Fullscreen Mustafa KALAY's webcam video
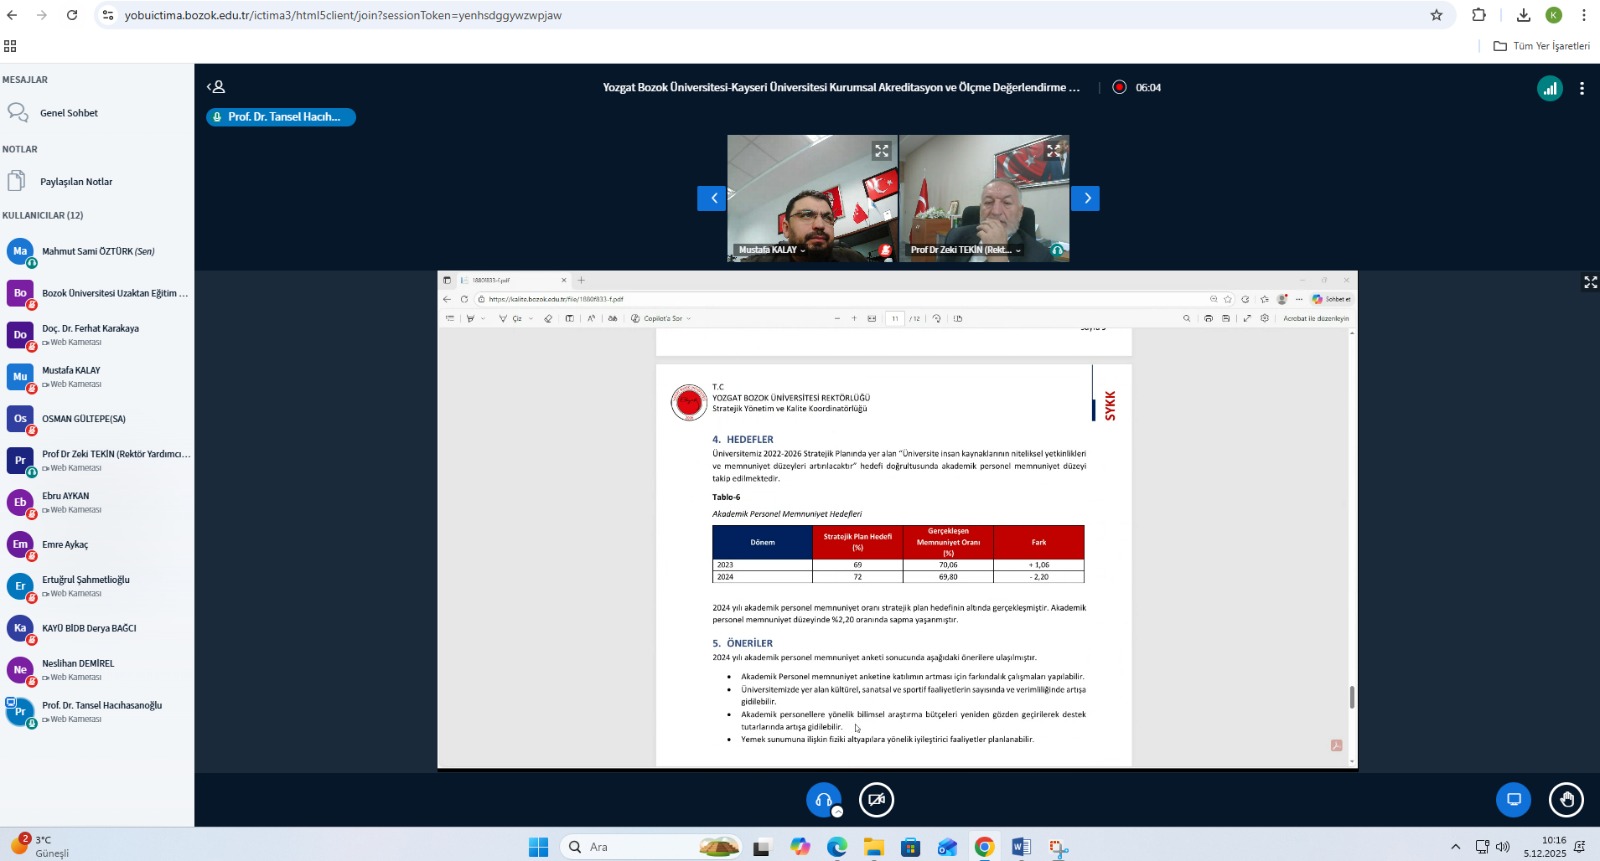 pos(881,151)
